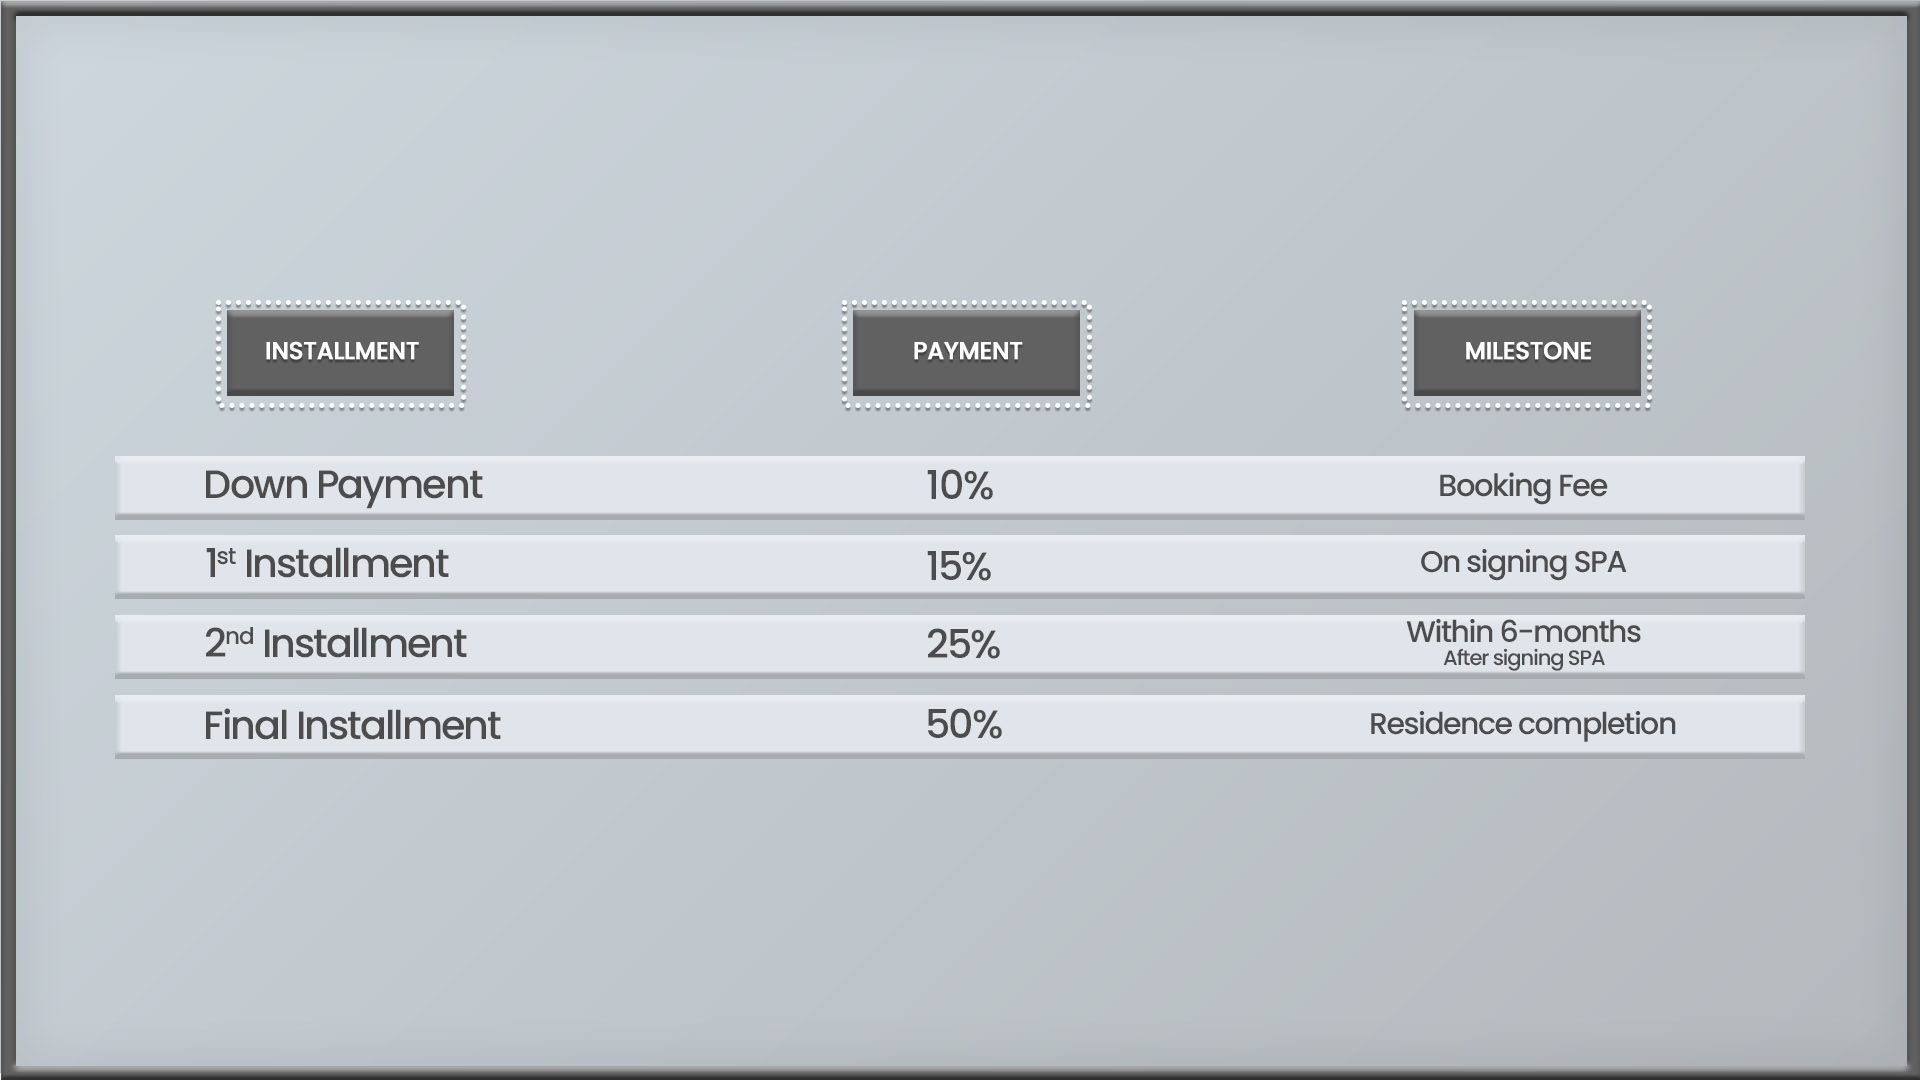Click the MILESTONE header button
Screen dimensions: 1920x1080
pyautogui.click(x=1526, y=352)
